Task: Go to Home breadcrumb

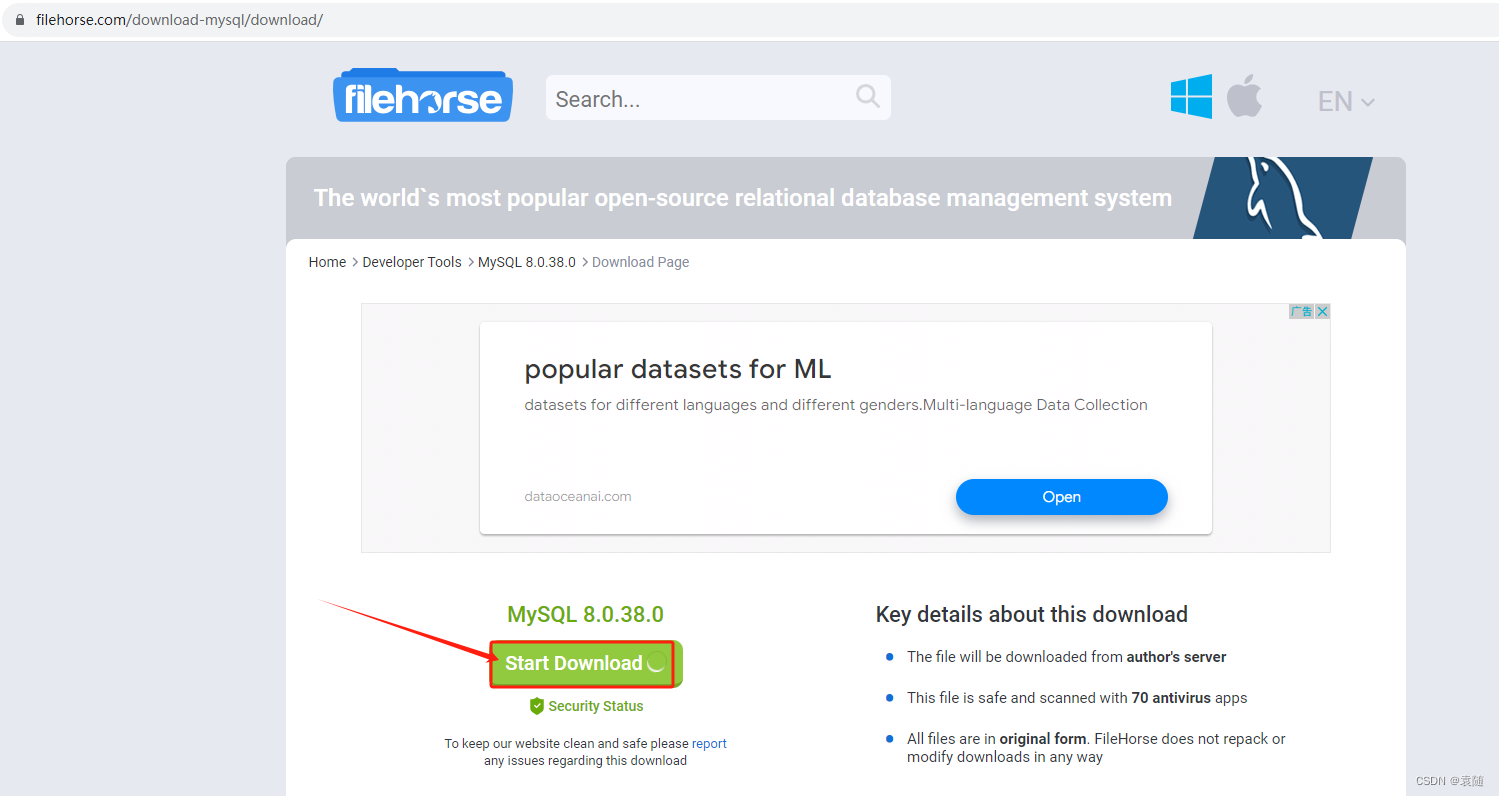Action: point(327,262)
